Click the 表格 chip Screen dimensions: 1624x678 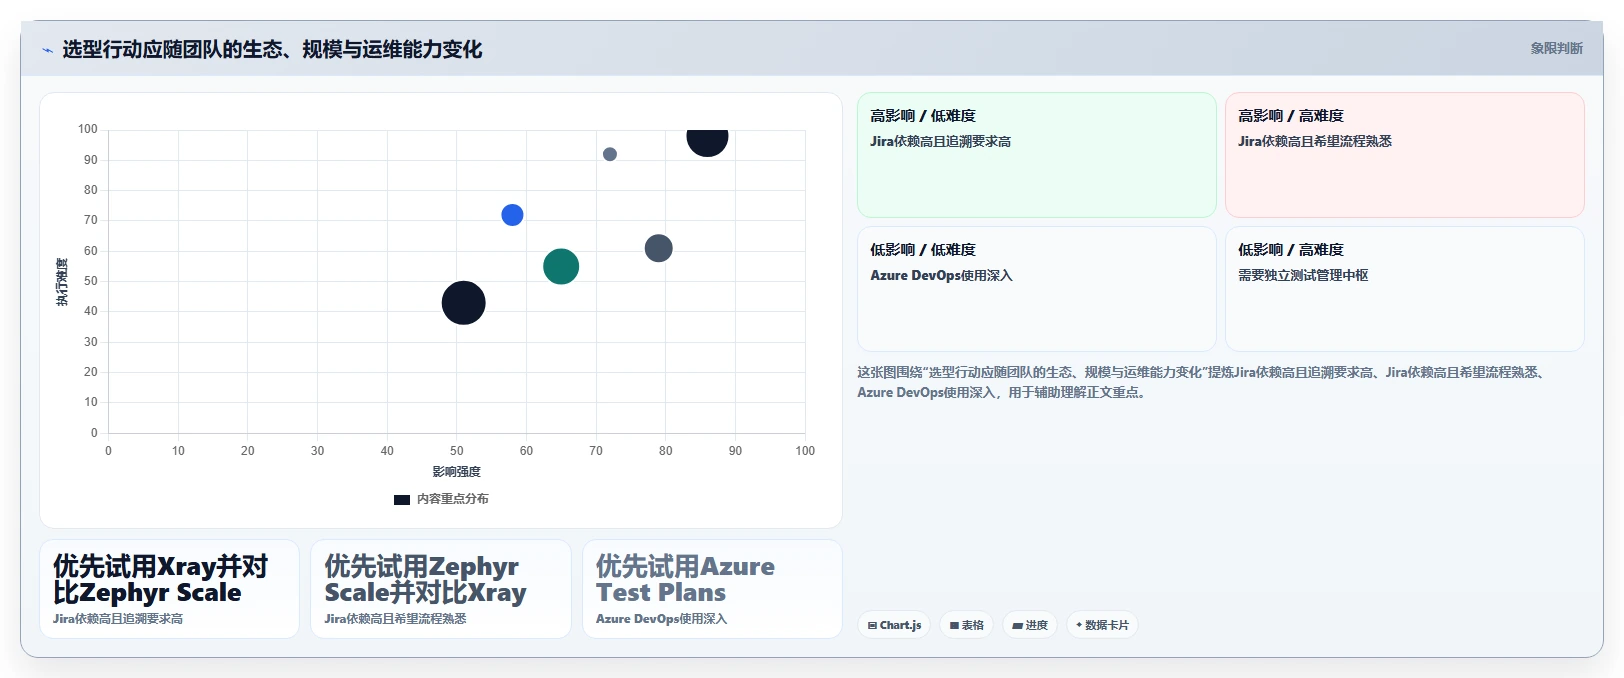pyautogui.click(x=966, y=625)
